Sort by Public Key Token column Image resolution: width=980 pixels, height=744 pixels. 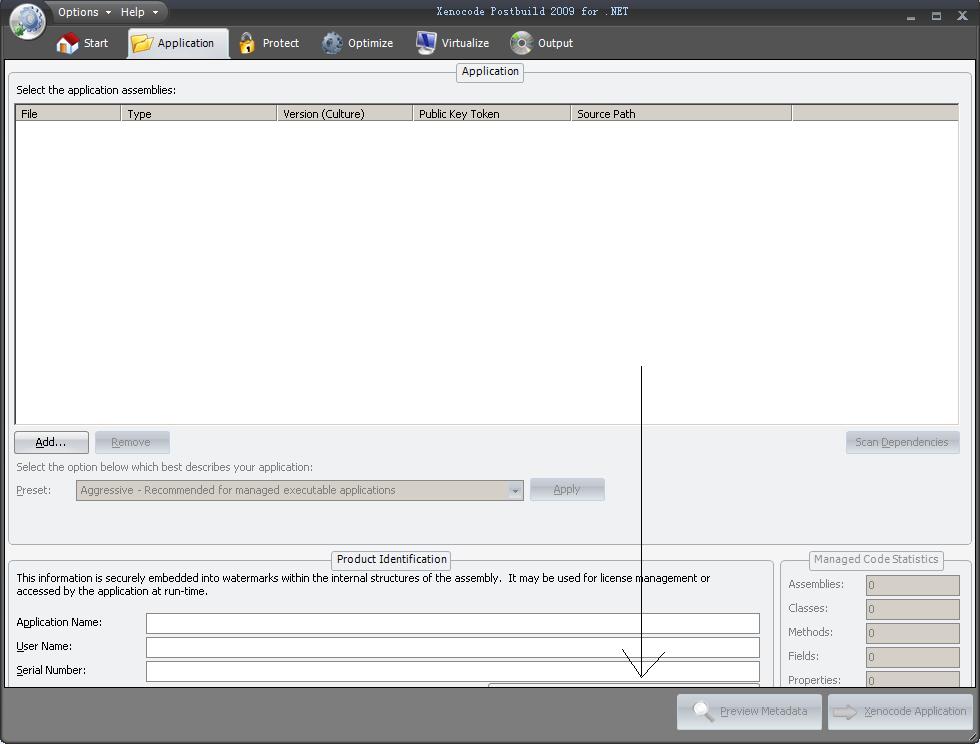pos(492,114)
